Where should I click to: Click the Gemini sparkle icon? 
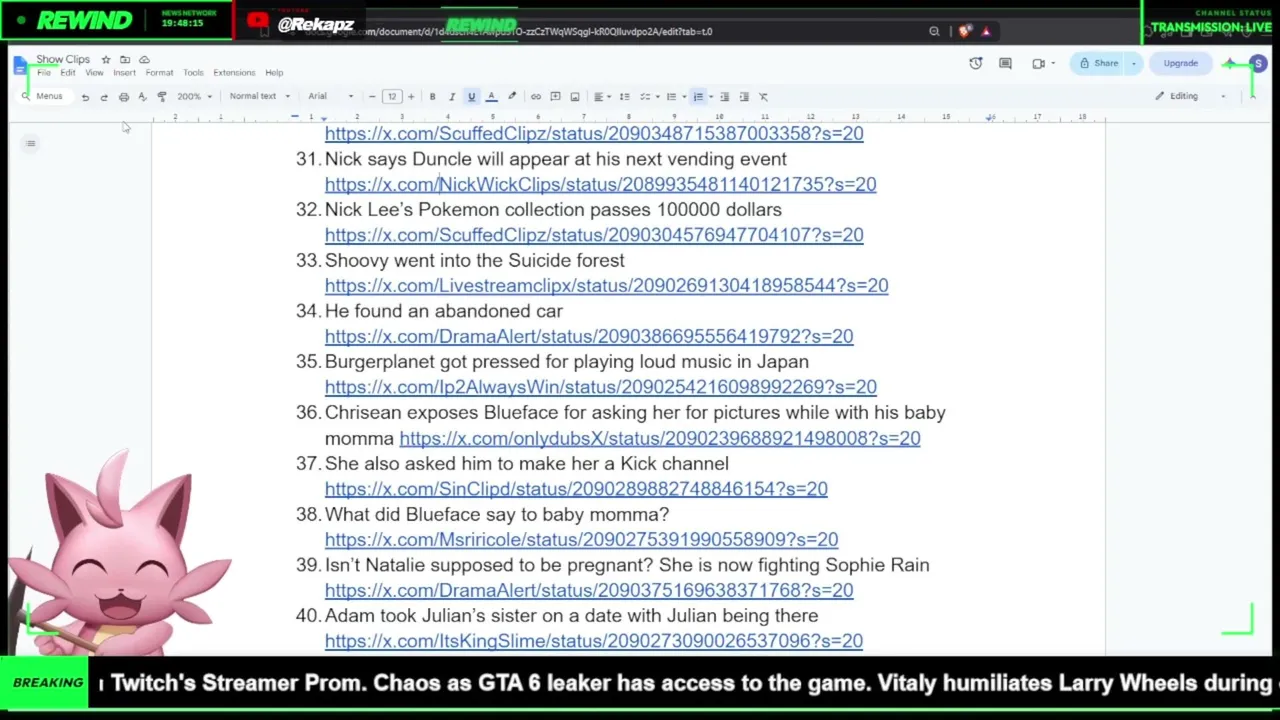pos(1230,64)
